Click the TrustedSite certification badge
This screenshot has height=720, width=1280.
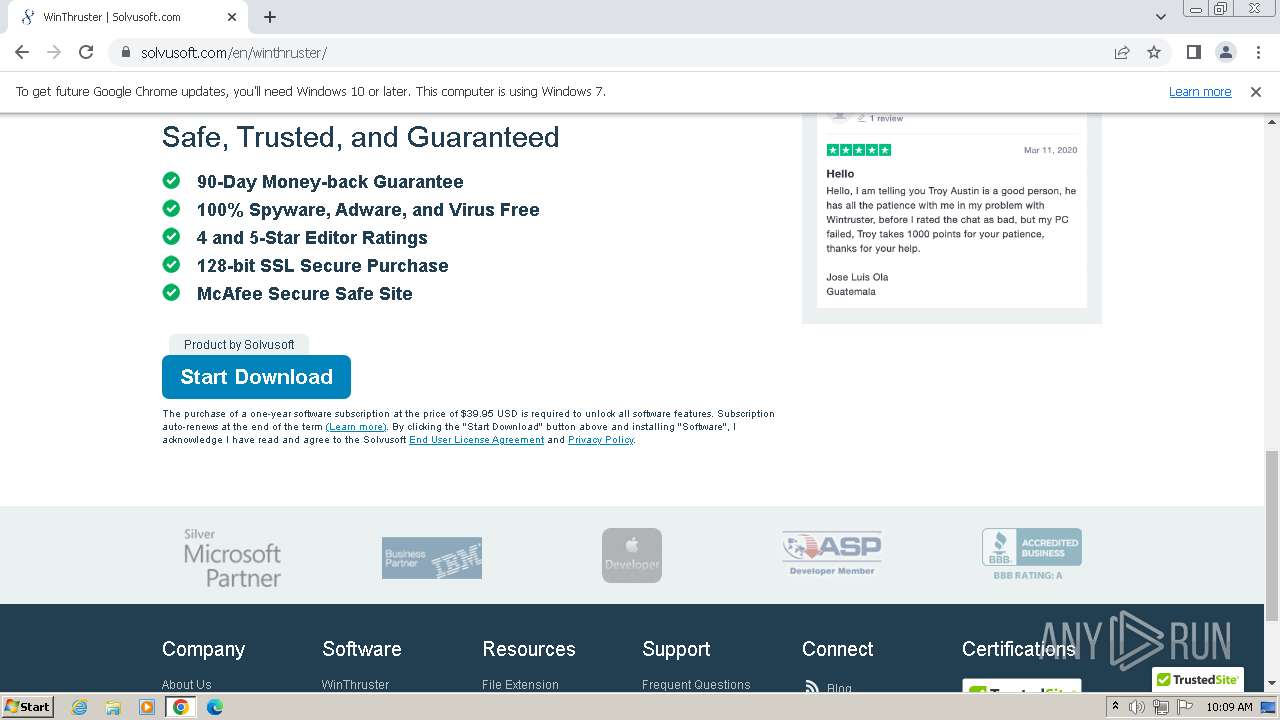pyautogui.click(x=1021, y=687)
